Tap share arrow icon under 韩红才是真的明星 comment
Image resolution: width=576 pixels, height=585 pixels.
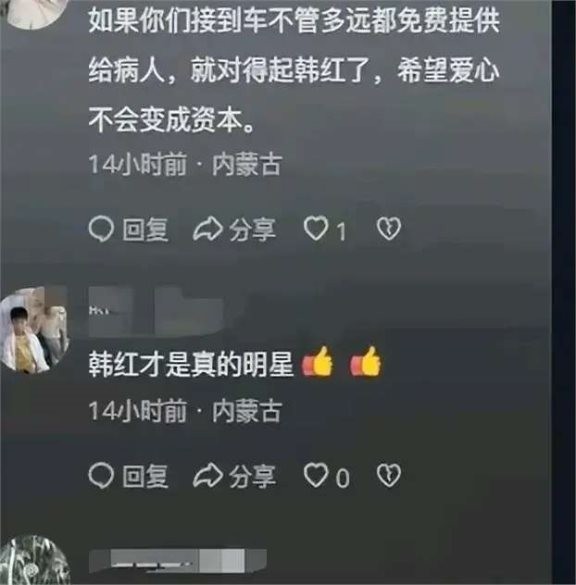[x=208, y=476]
